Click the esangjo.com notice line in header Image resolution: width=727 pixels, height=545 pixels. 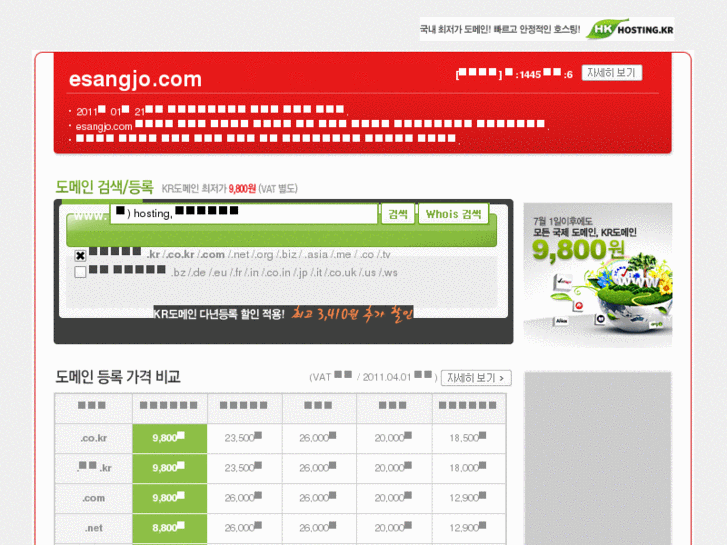point(310,125)
